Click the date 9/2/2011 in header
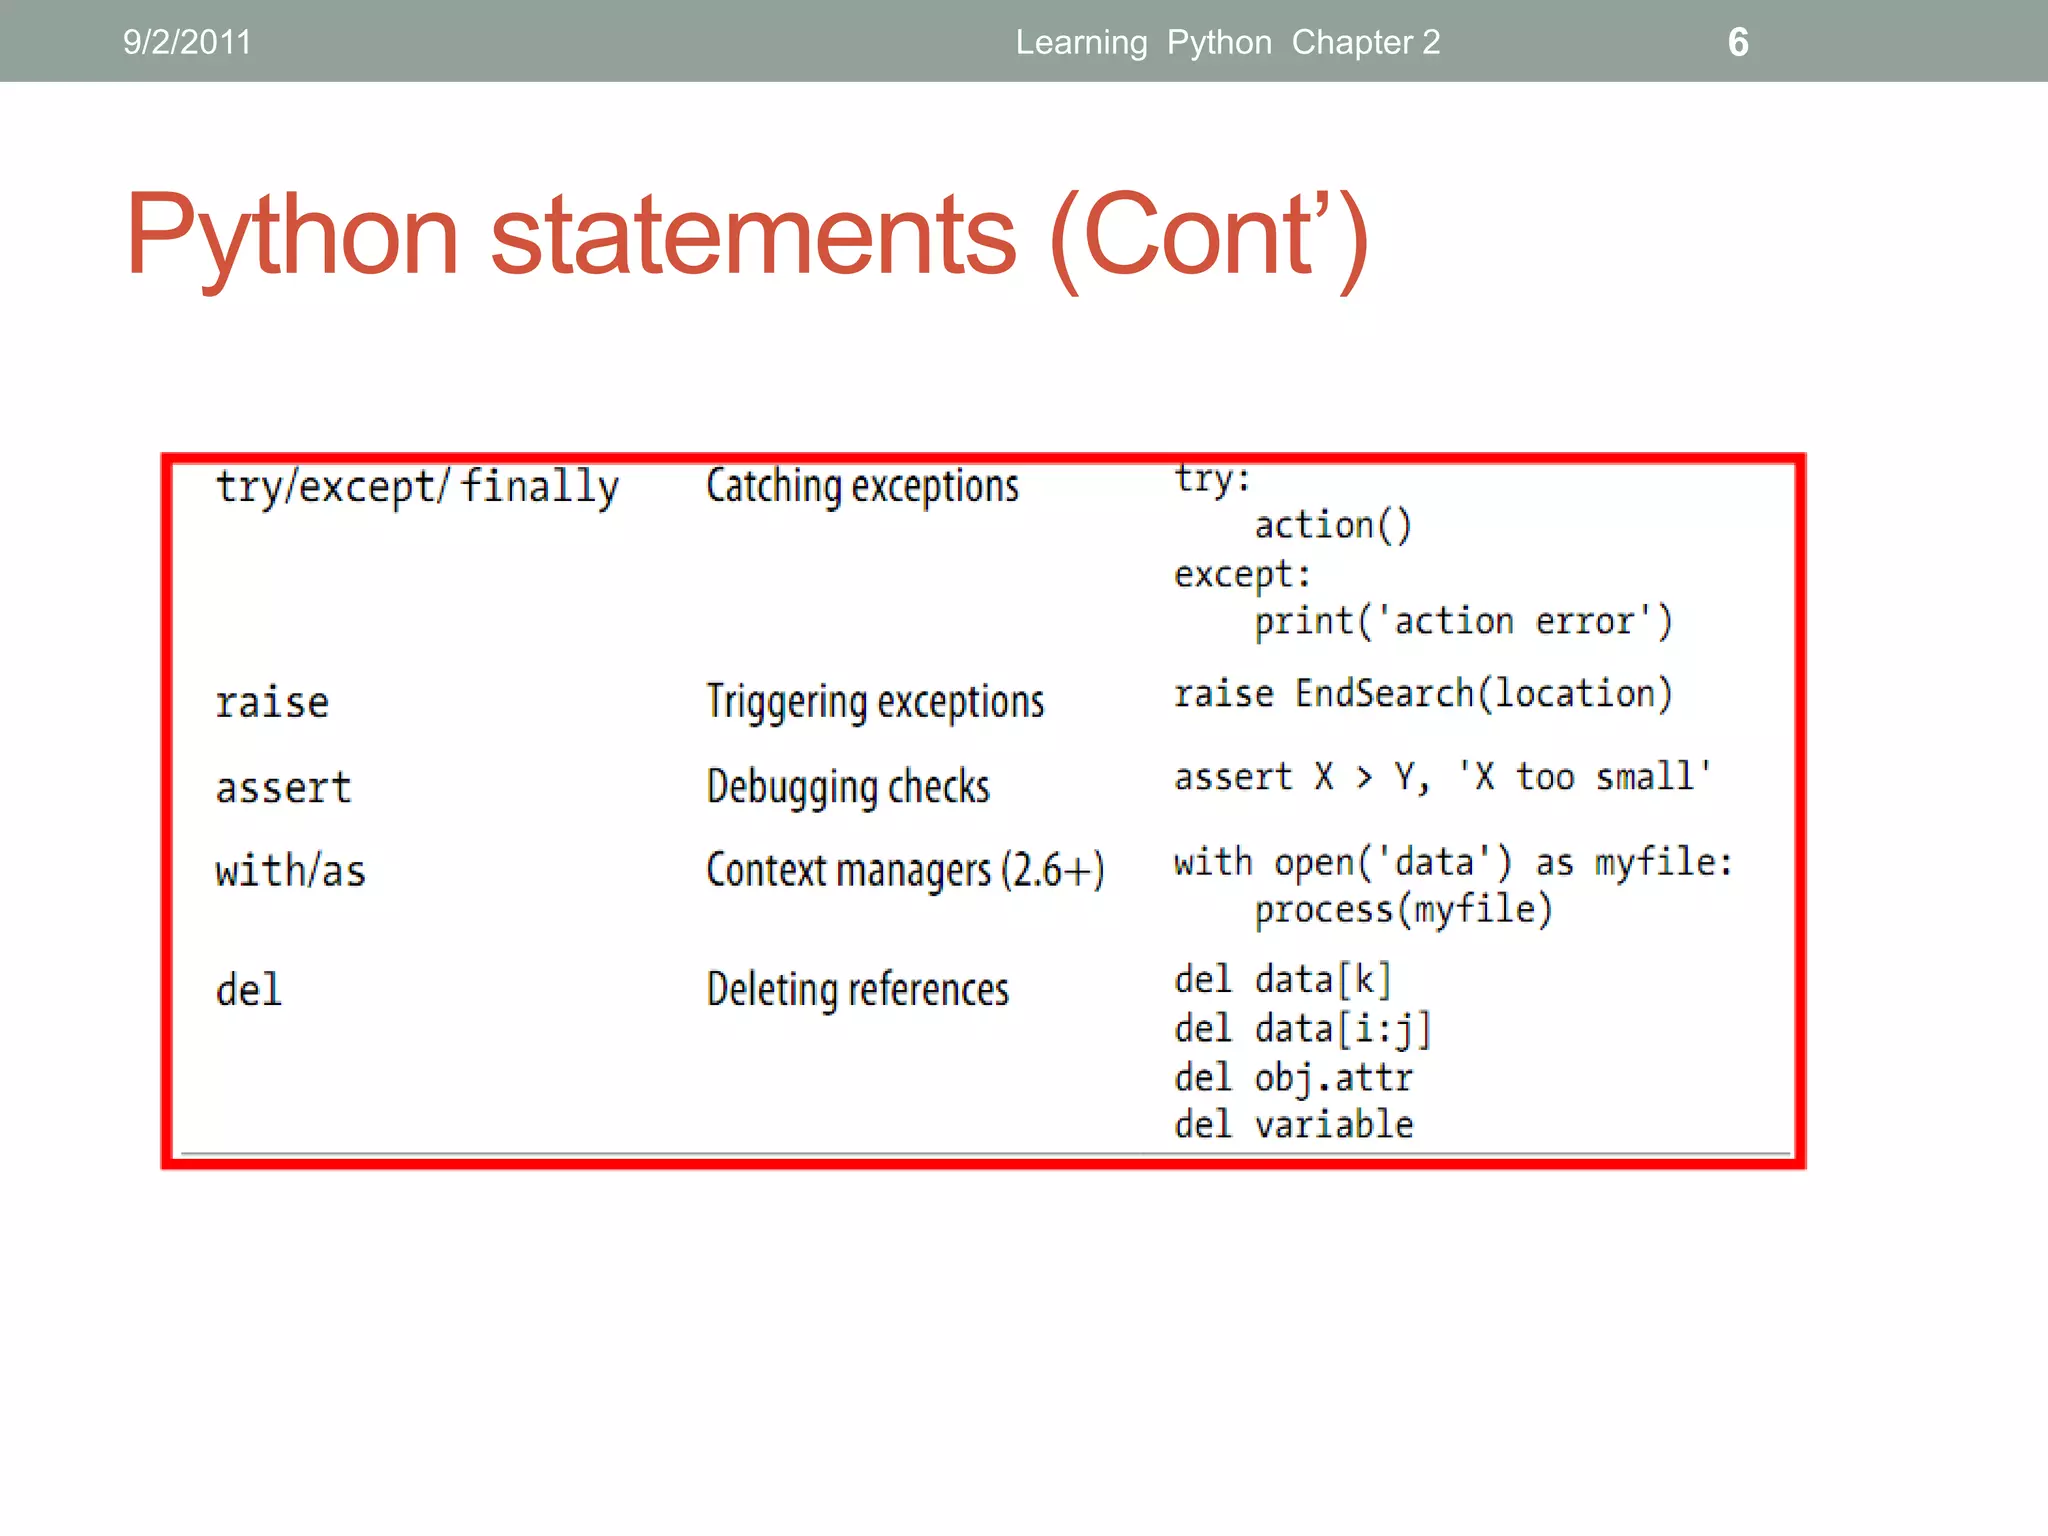 tap(187, 42)
